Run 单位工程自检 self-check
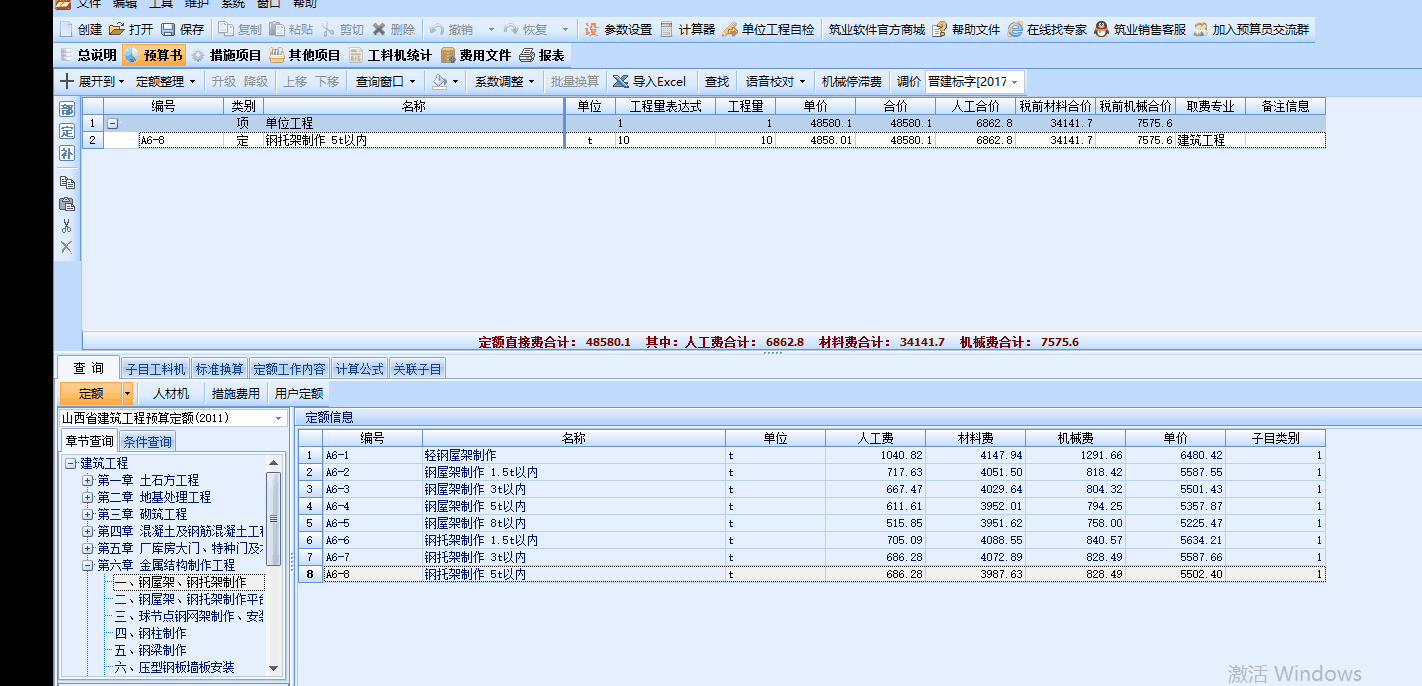1422x686 pixels. (x=730, y=30)
